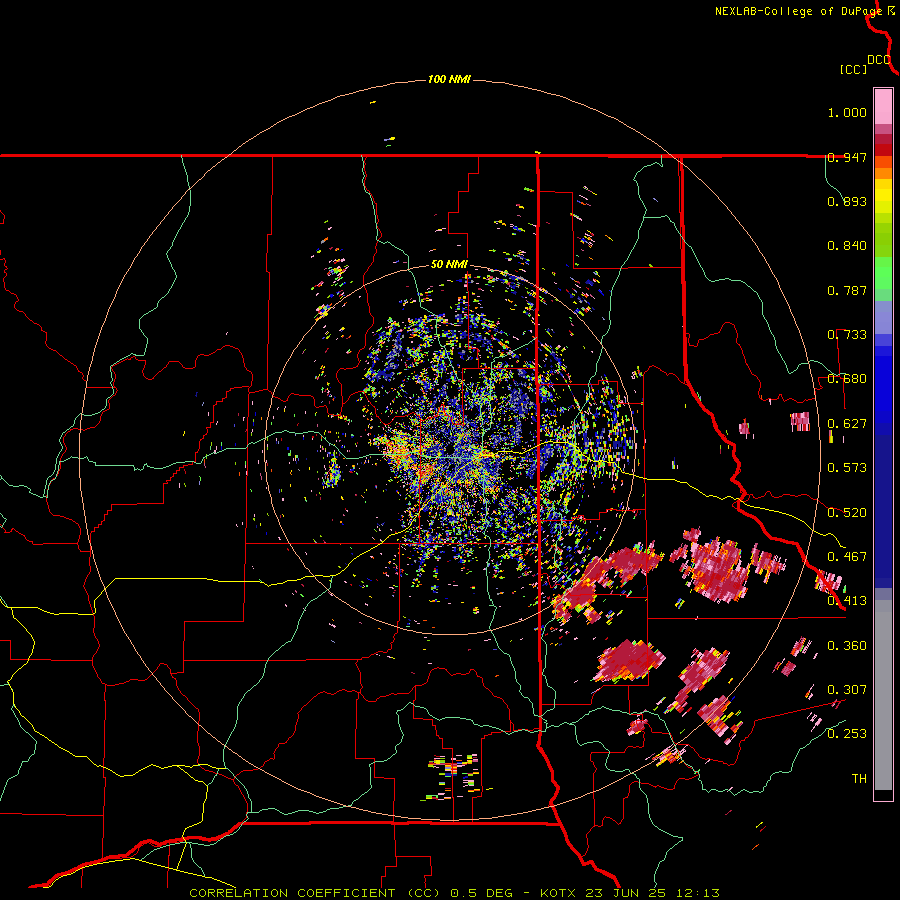This screenshot has width=900, height=900.
Task: Click the 0.520 legend value
Action: pyautogui.click(x=847, y=513)
